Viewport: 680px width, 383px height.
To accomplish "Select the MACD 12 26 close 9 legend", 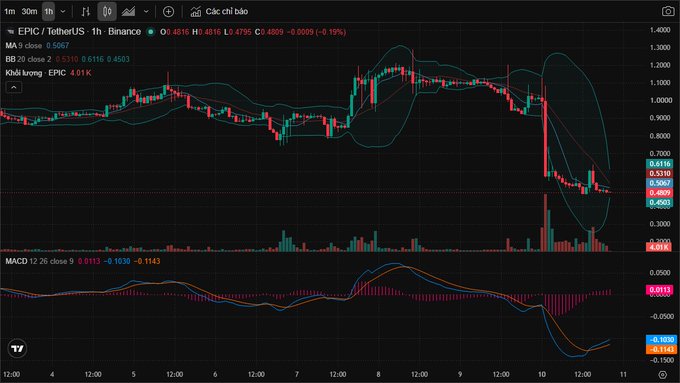I will pos(82,261).
